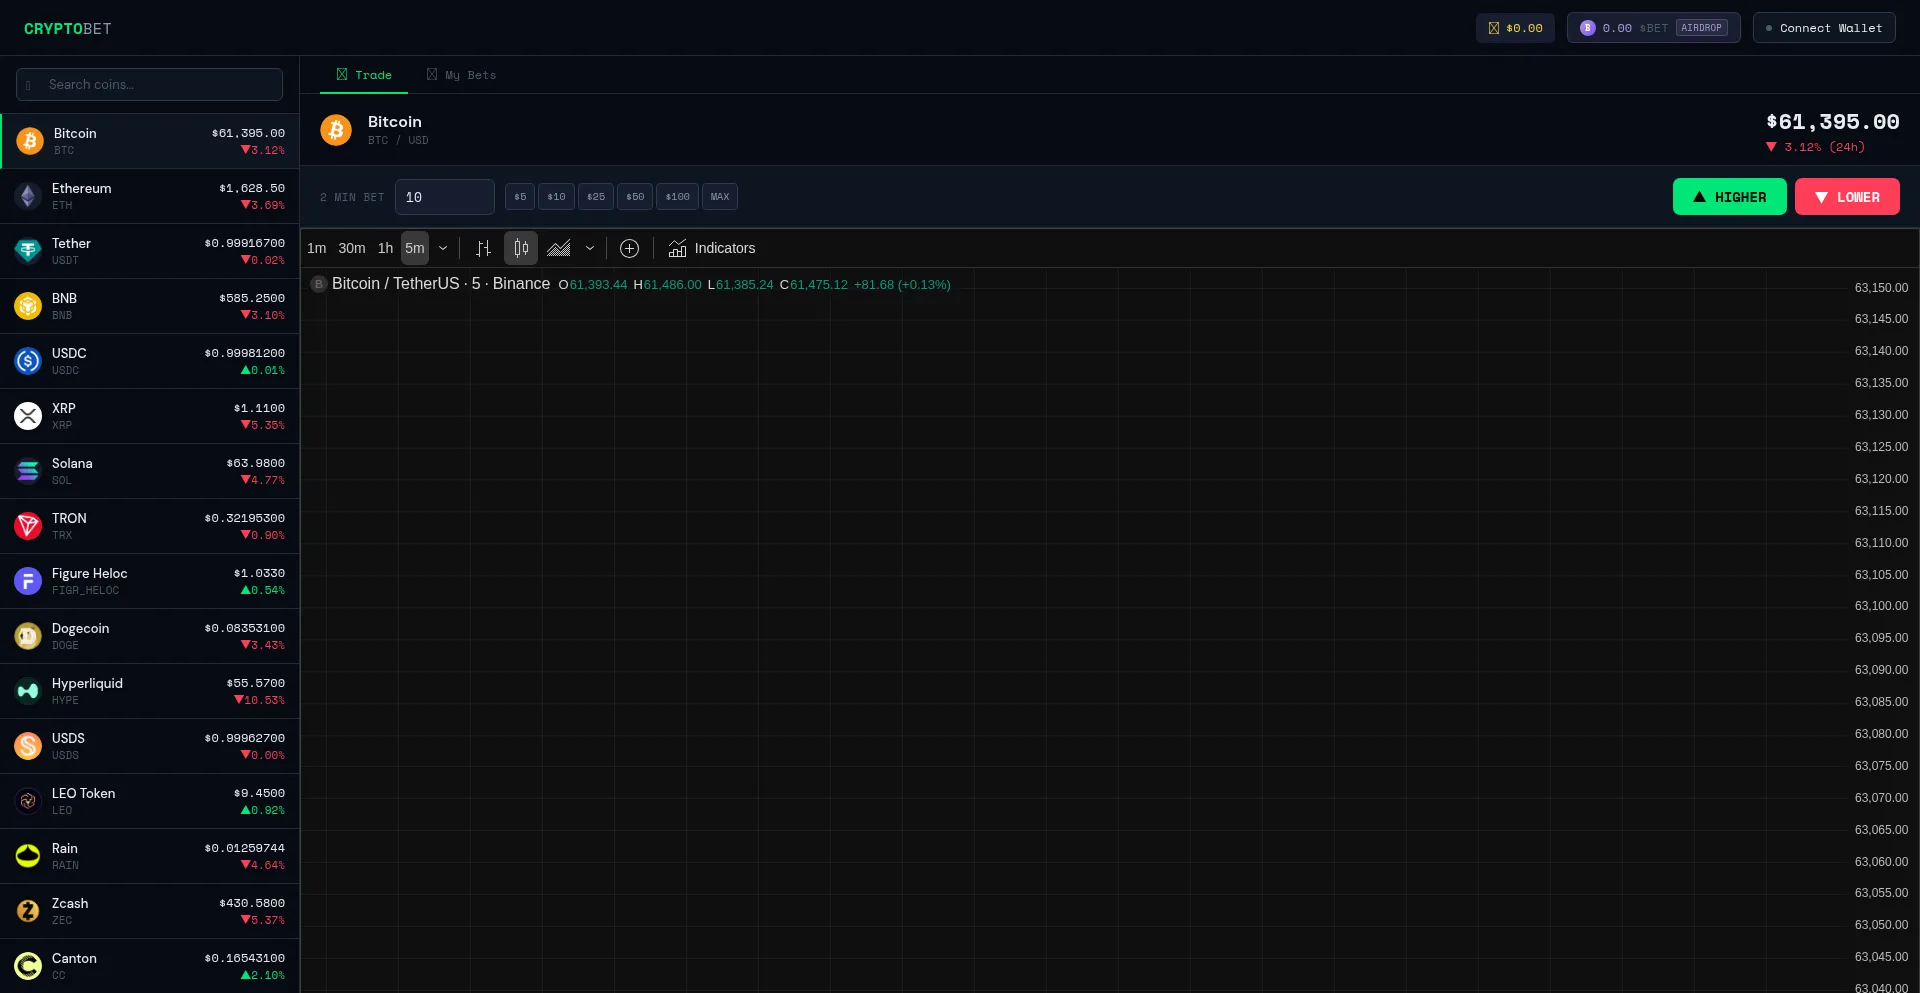Click the Ethereum price $1,628.50
The height and width of the screenshot is (993, 1920).
252,188
